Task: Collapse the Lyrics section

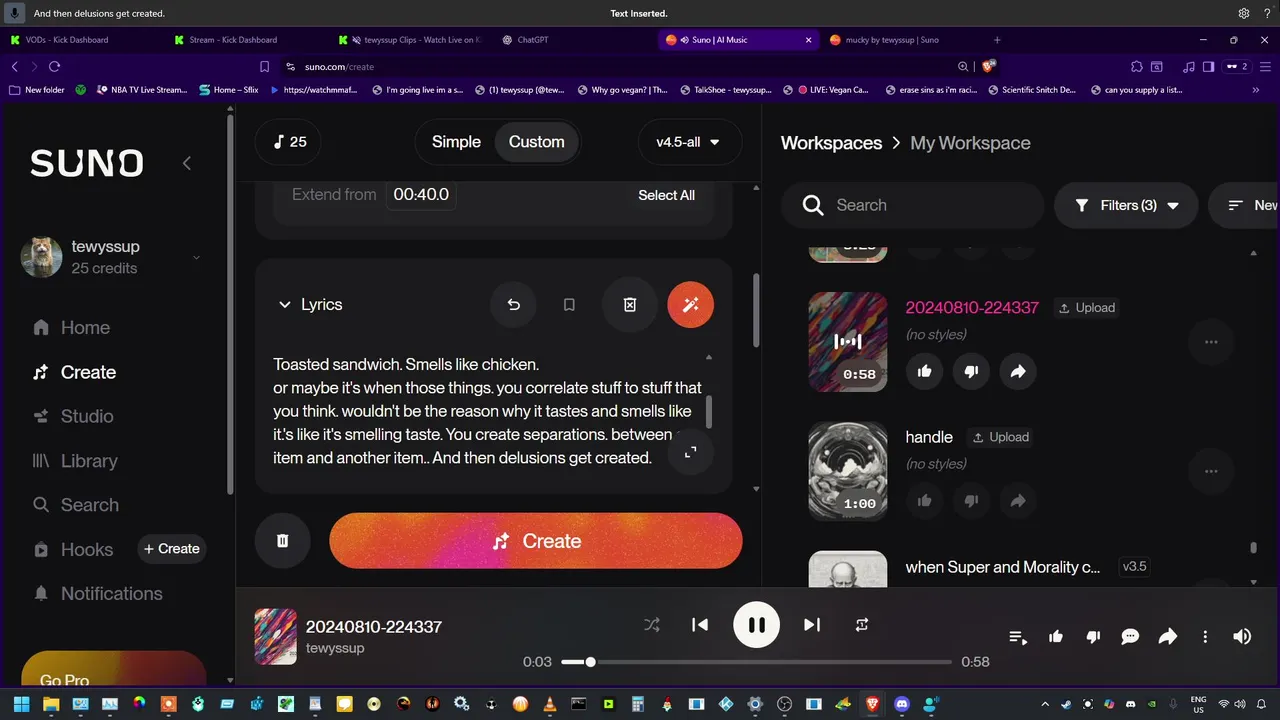Action: [285, 305]
